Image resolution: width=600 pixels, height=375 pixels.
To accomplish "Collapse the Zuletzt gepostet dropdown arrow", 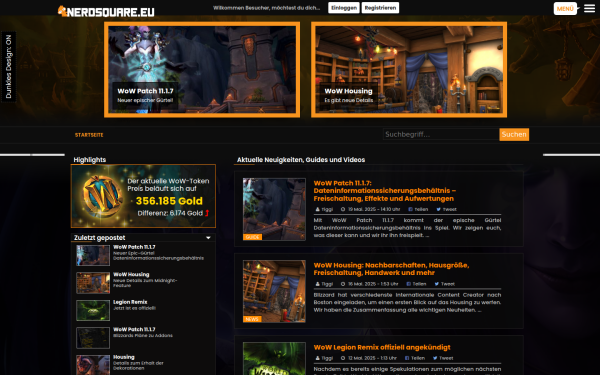I will [208, 238].
